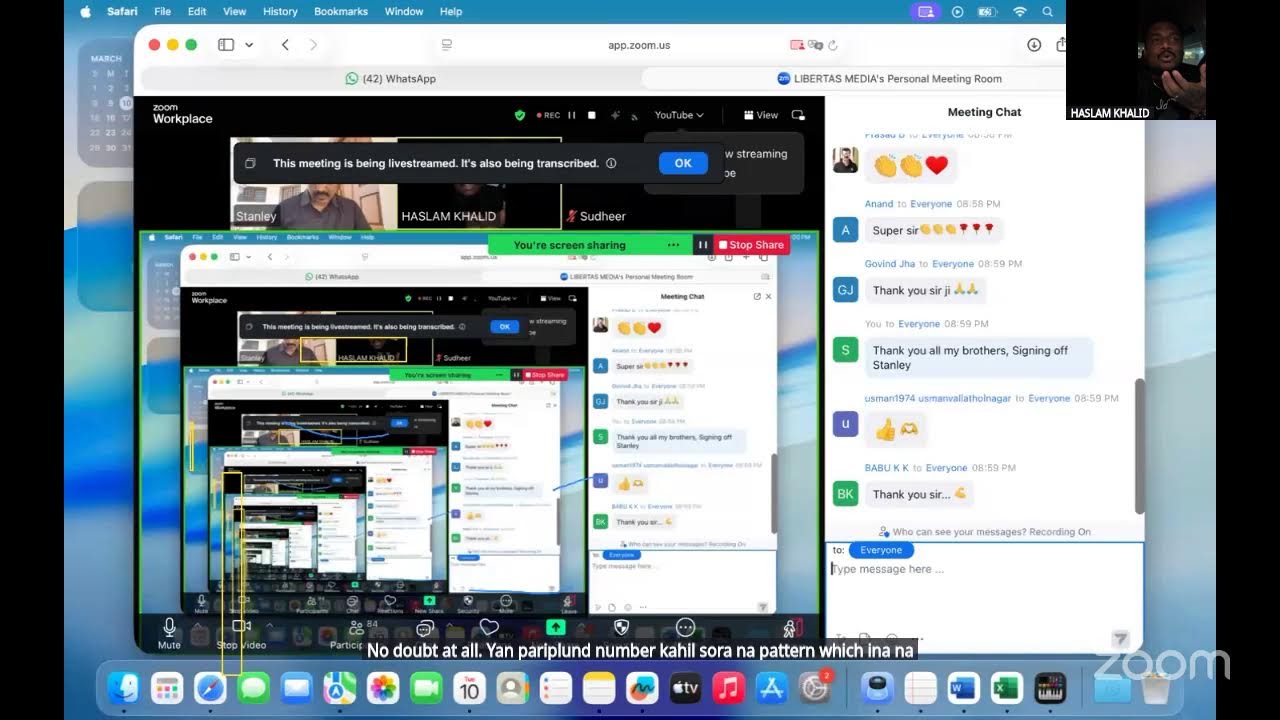Click the AI Companion sparkle icon
The height and width of the screenshot is (720, 1280).
(x=616, y=115)
